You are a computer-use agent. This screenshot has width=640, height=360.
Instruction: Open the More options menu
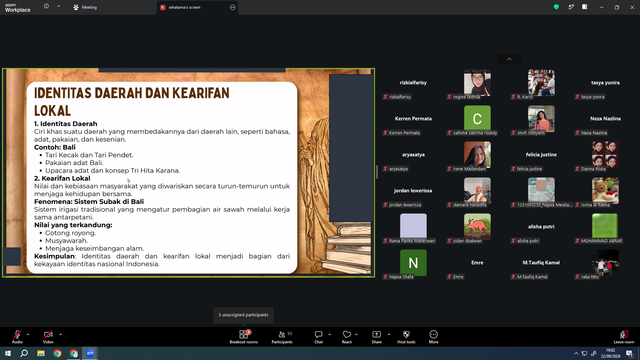tap(433, 336)
